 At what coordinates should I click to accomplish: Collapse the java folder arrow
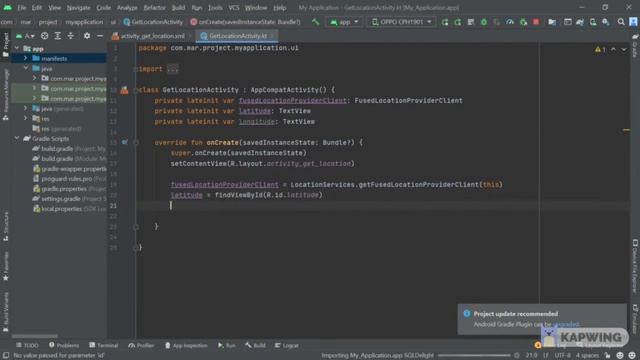[x=26, y=68]
